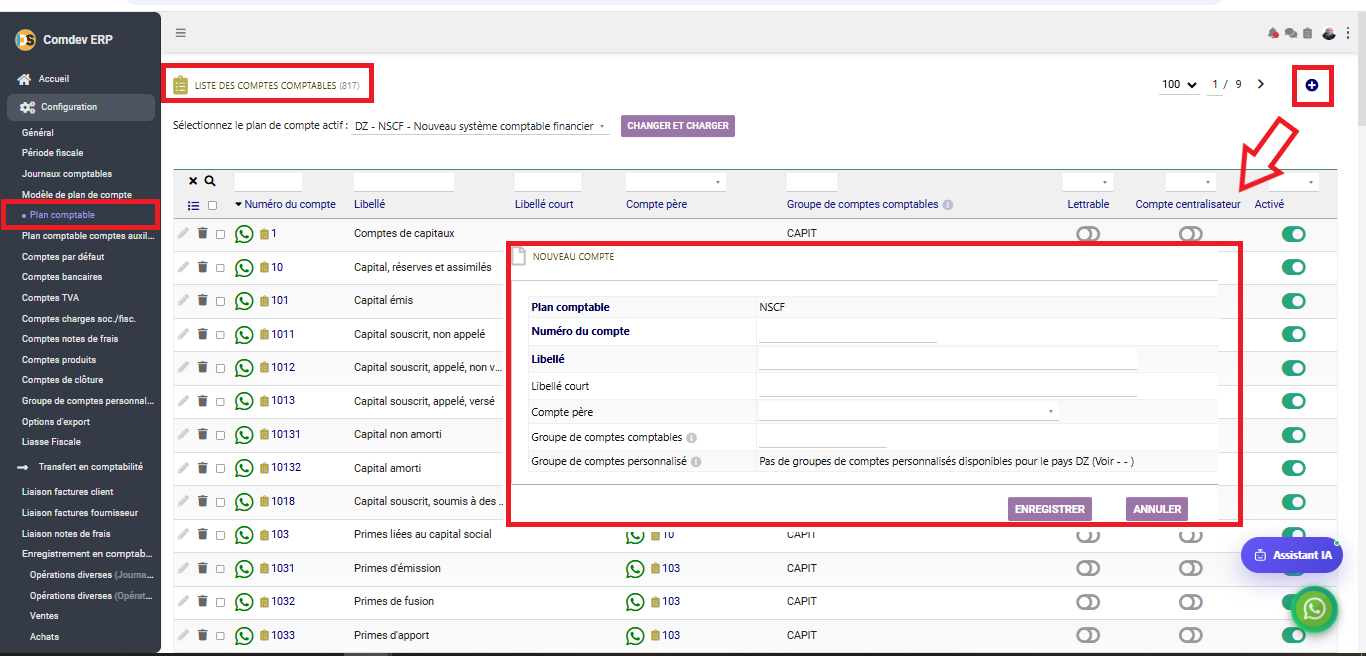The width and height of the screenshot is (1366, 656).
Task: Toggle Lettrable switch for account 1031
Action: click(x=1087, y=568)
